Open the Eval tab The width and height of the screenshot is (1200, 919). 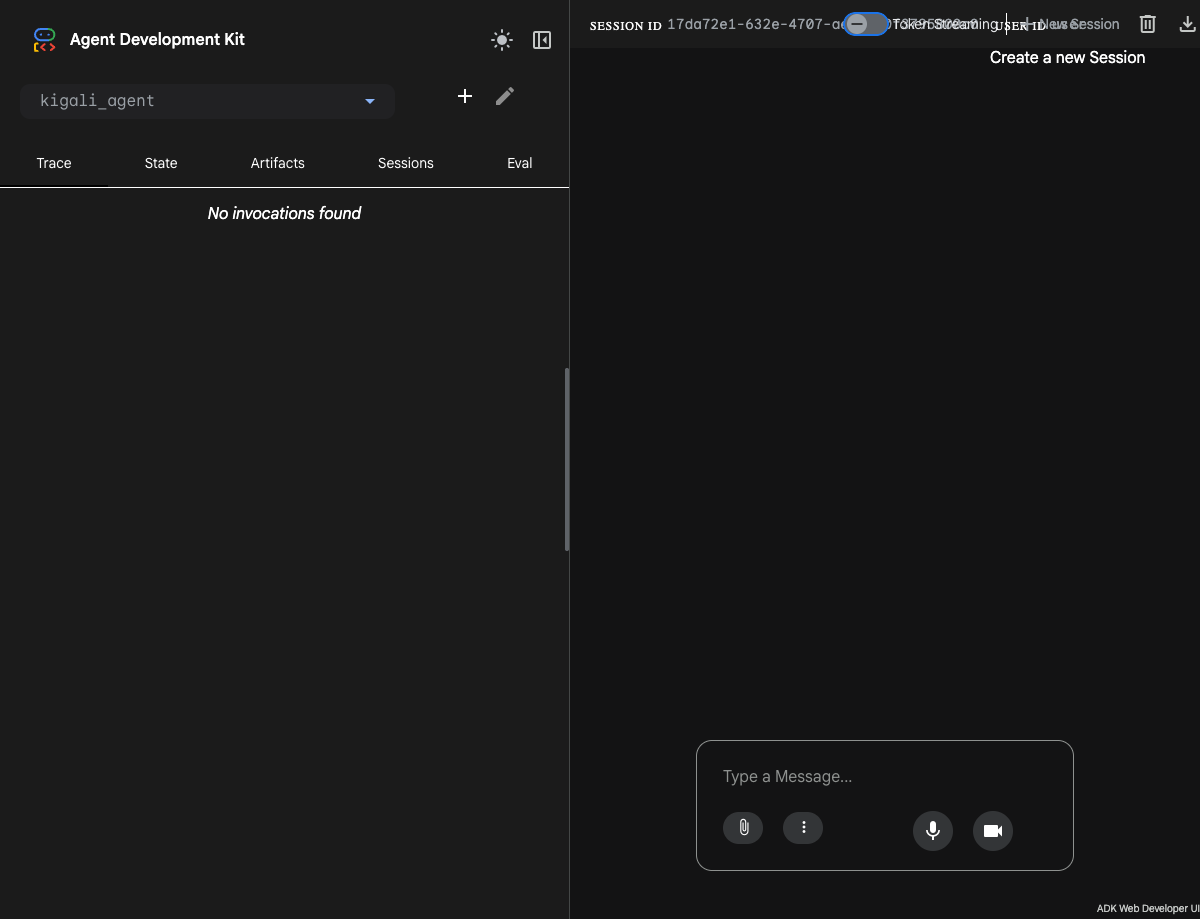520,163
